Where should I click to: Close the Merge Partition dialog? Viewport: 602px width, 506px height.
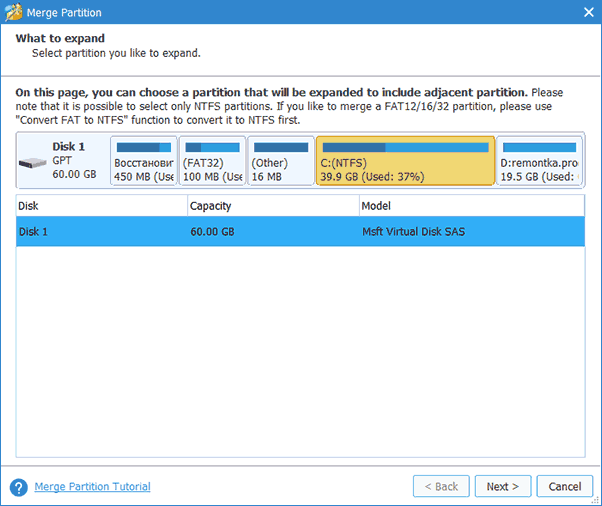click(589, 12)
